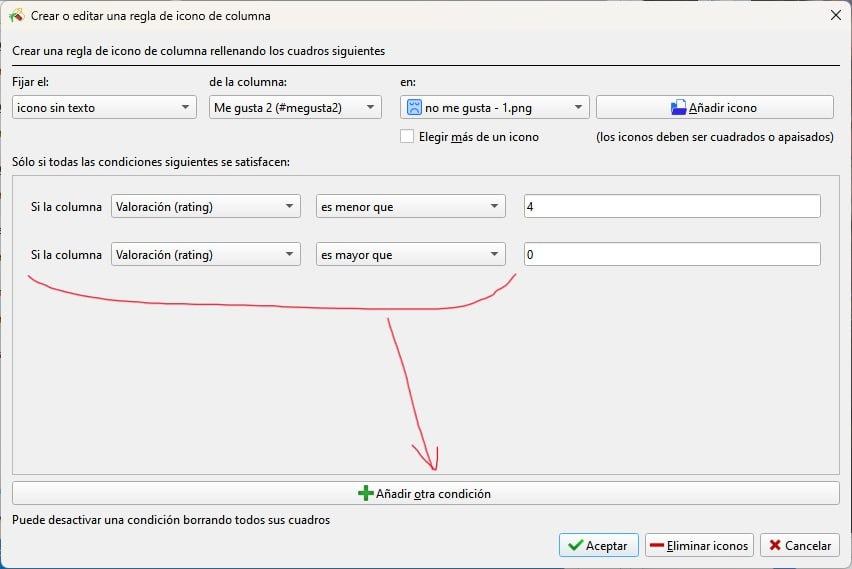Click 'Crear una regla de icono de columna' heading text

coord(198,51)
